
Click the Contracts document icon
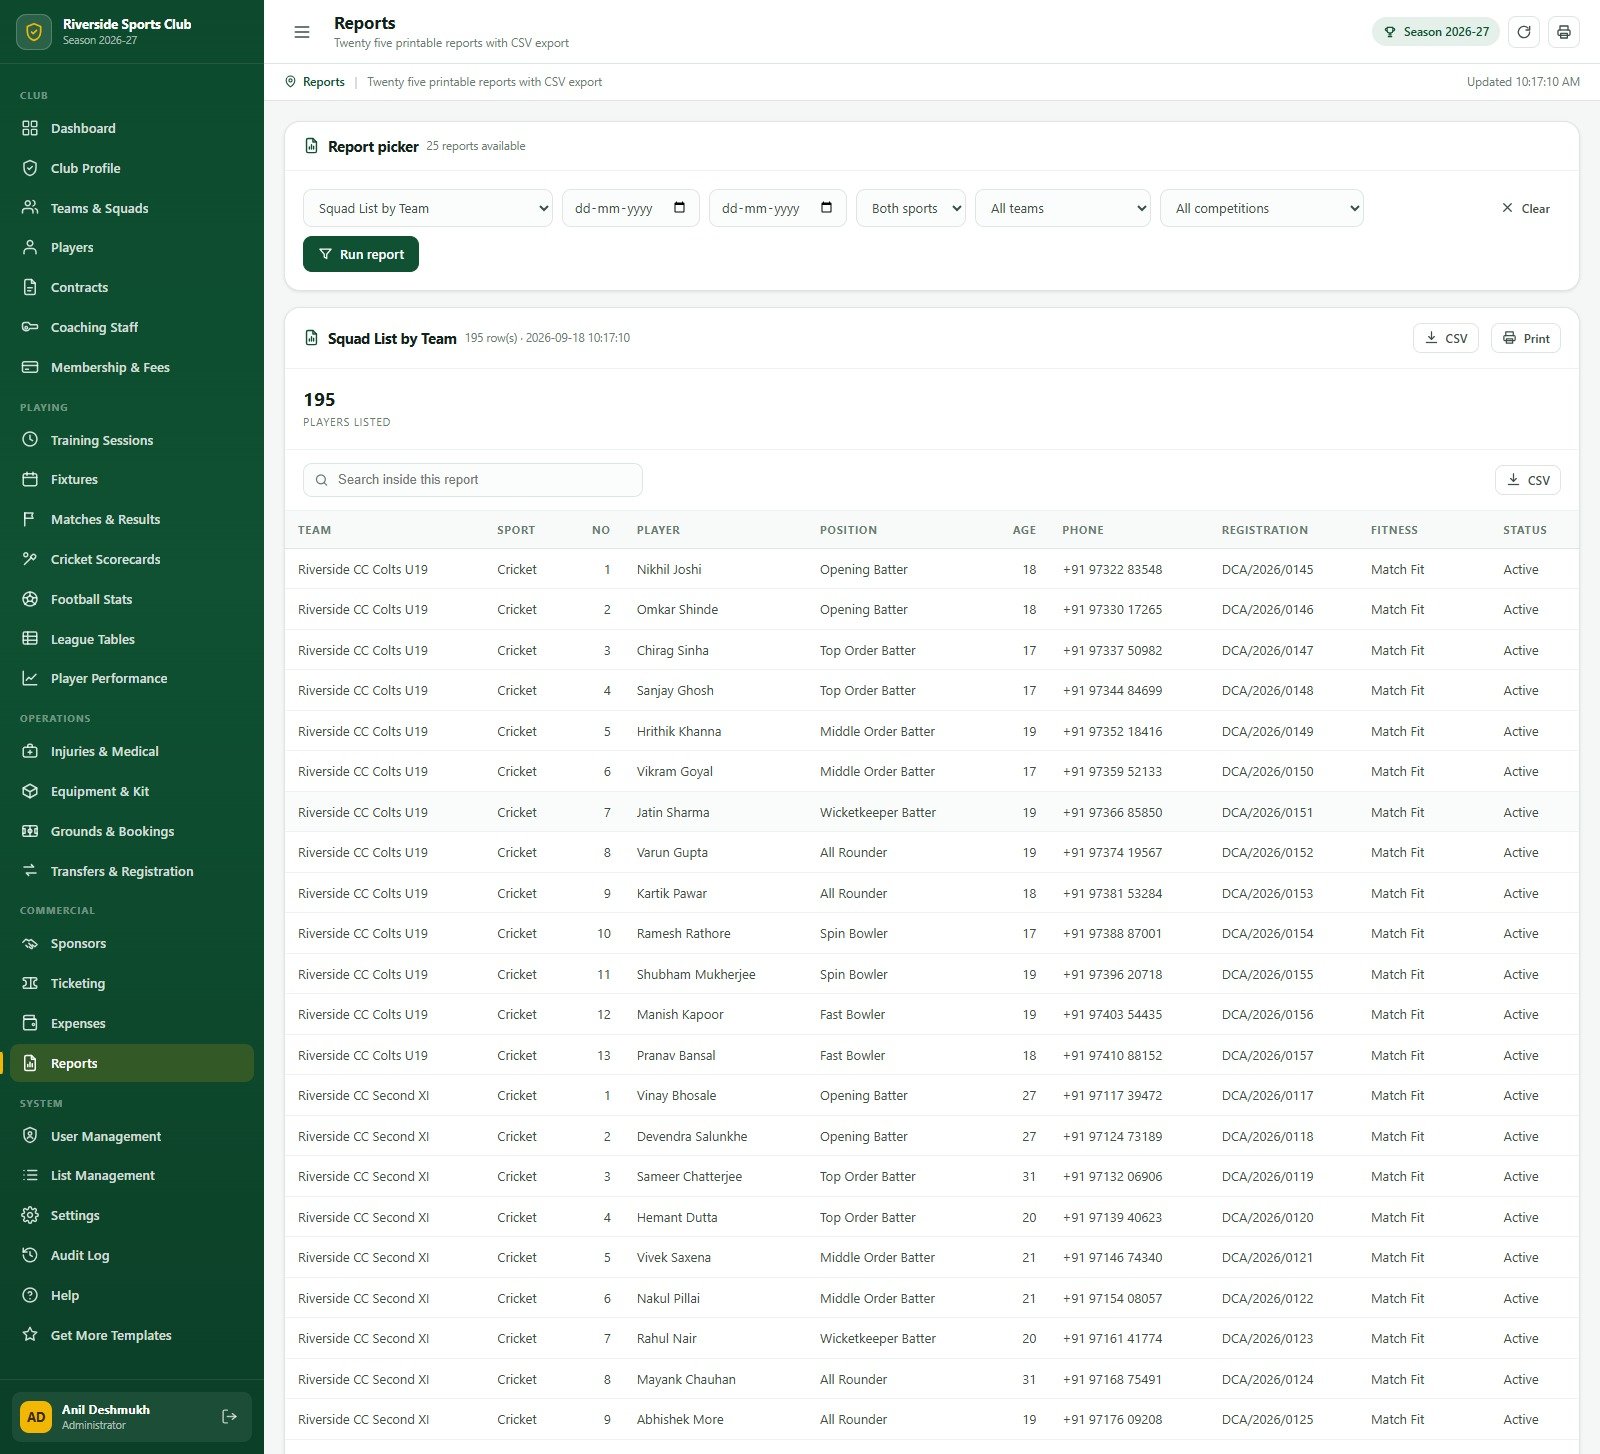point(30,287)
